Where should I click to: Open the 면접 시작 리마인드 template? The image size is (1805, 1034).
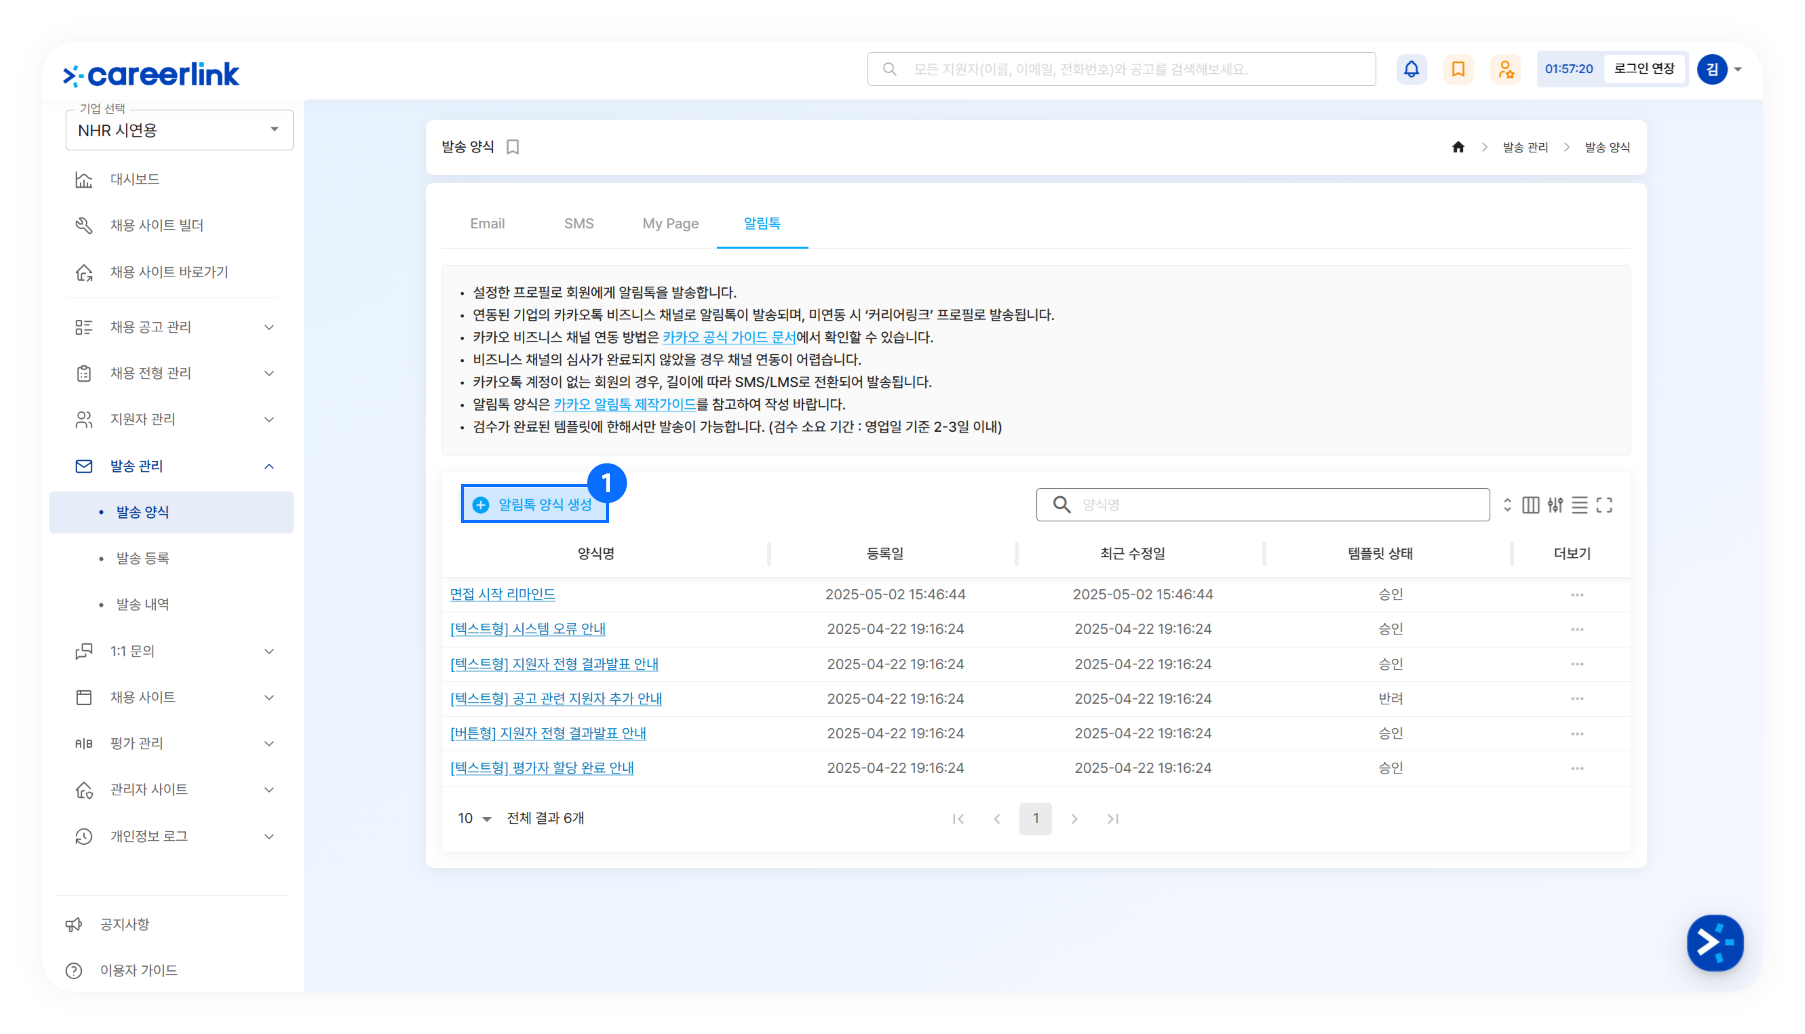(502, 595)
